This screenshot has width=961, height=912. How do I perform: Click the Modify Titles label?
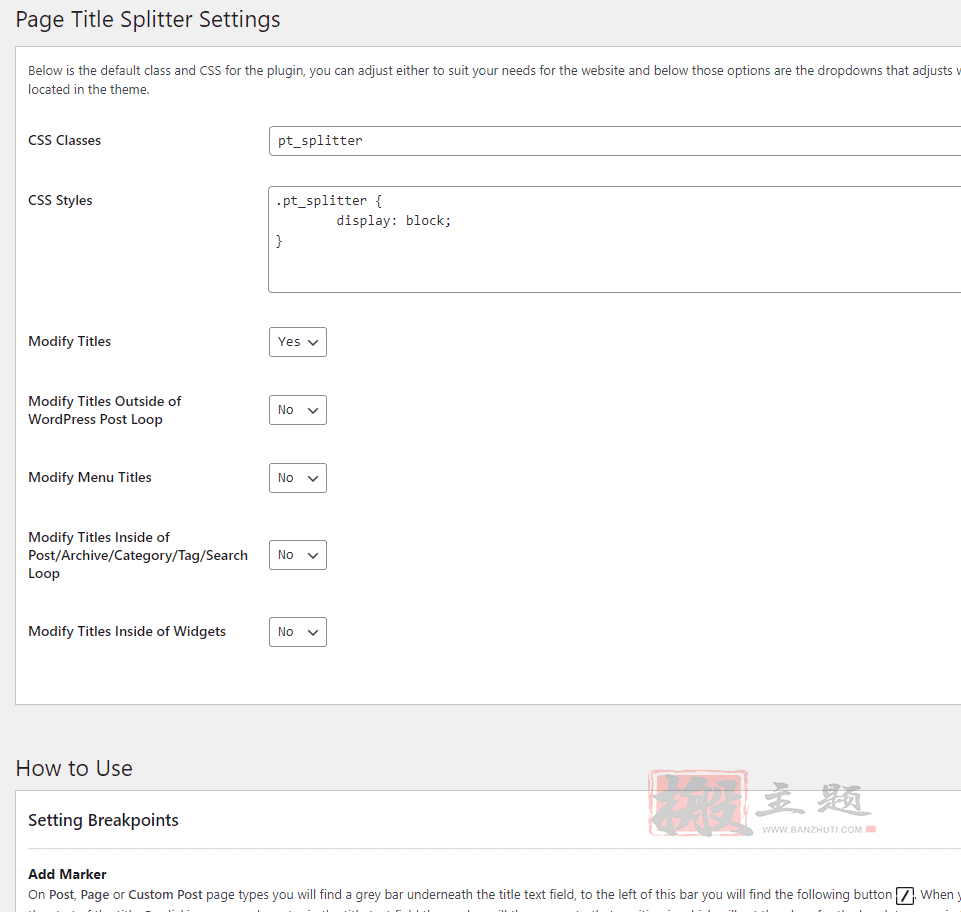click(x=70, y=341)
